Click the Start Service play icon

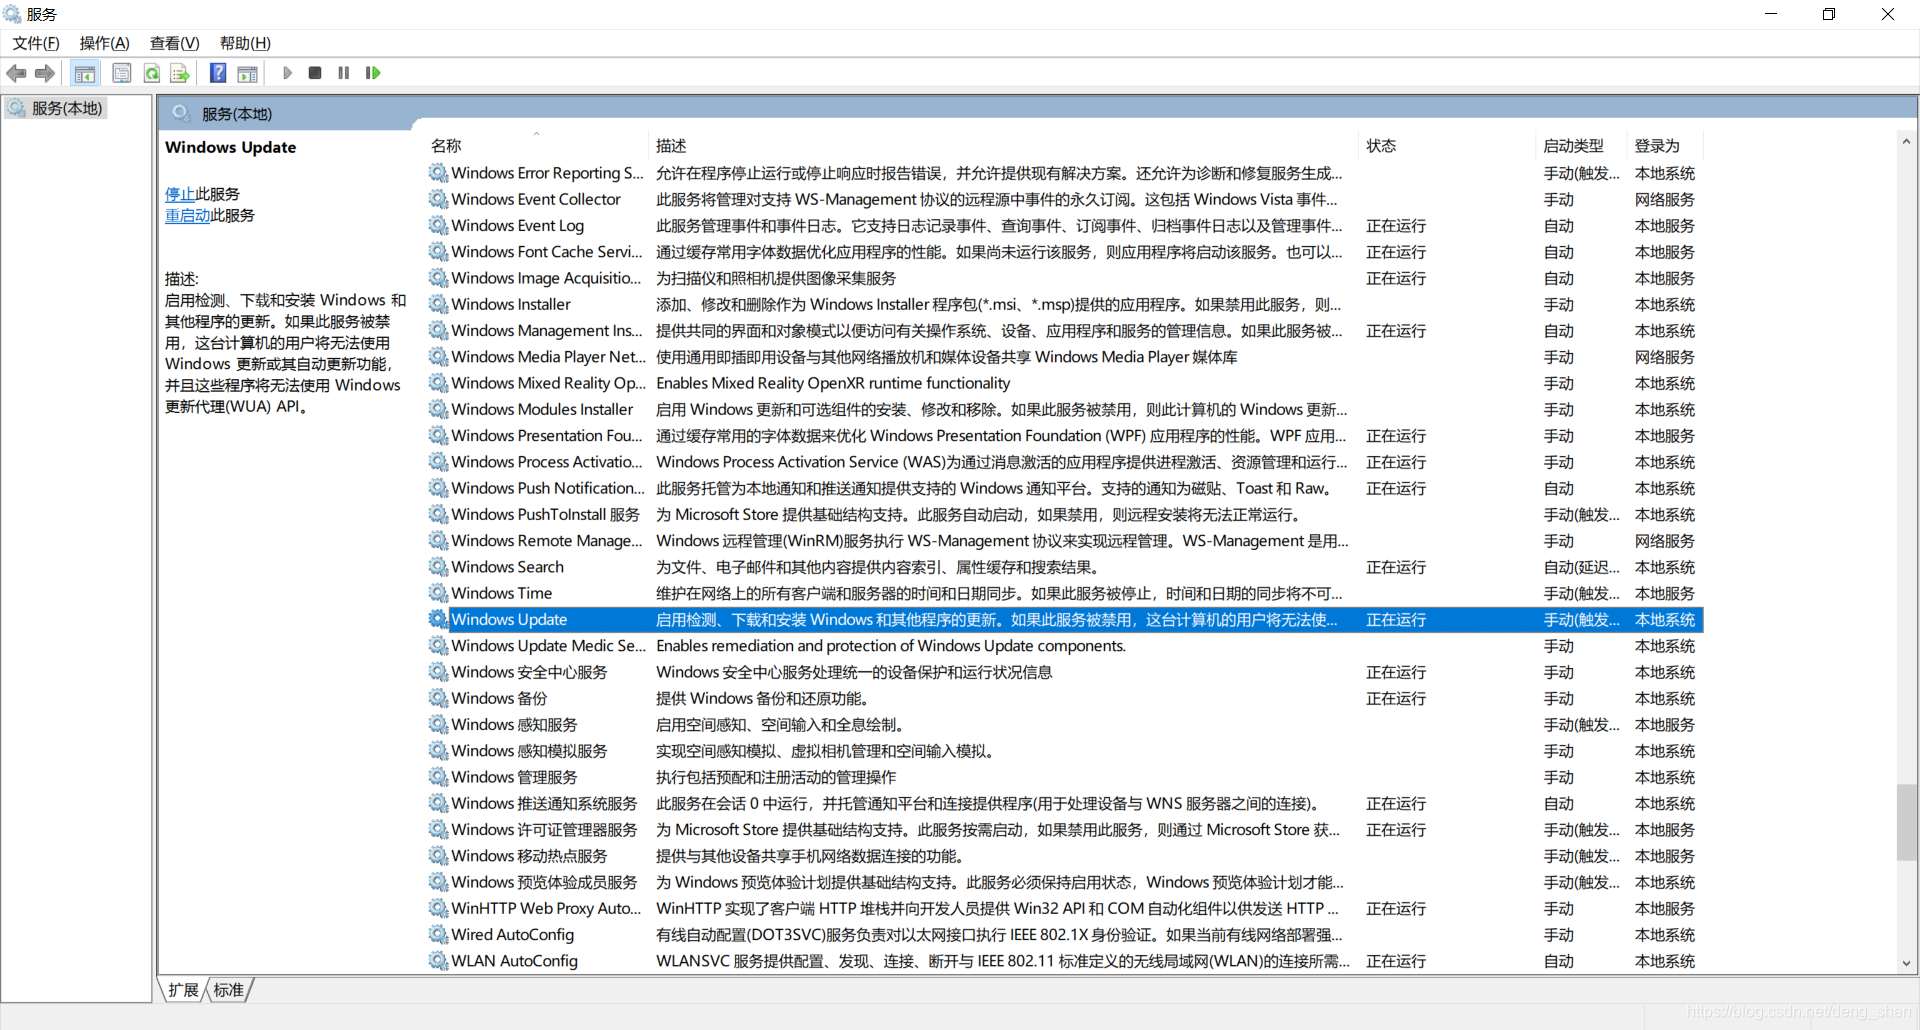click(x=287, y=73)
